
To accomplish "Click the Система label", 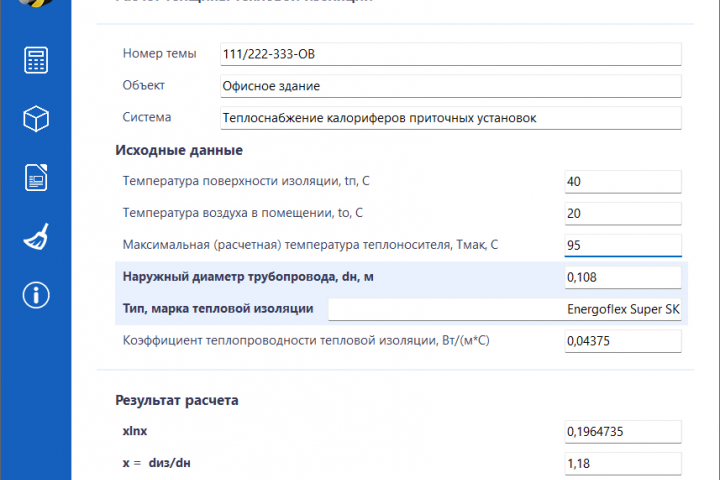I will tap(147, 117).
